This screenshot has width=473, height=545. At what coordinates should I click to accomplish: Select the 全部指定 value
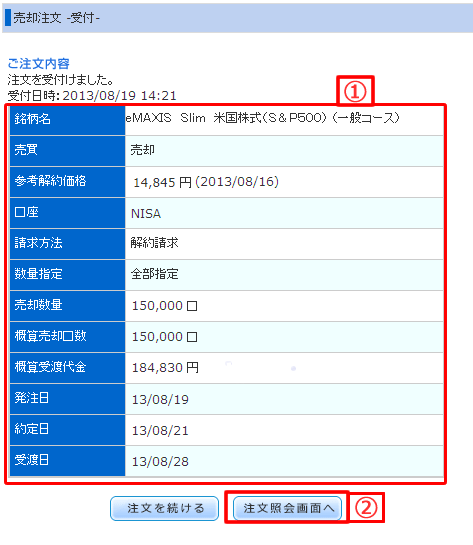pyautogui.click(x=155, y=274)
